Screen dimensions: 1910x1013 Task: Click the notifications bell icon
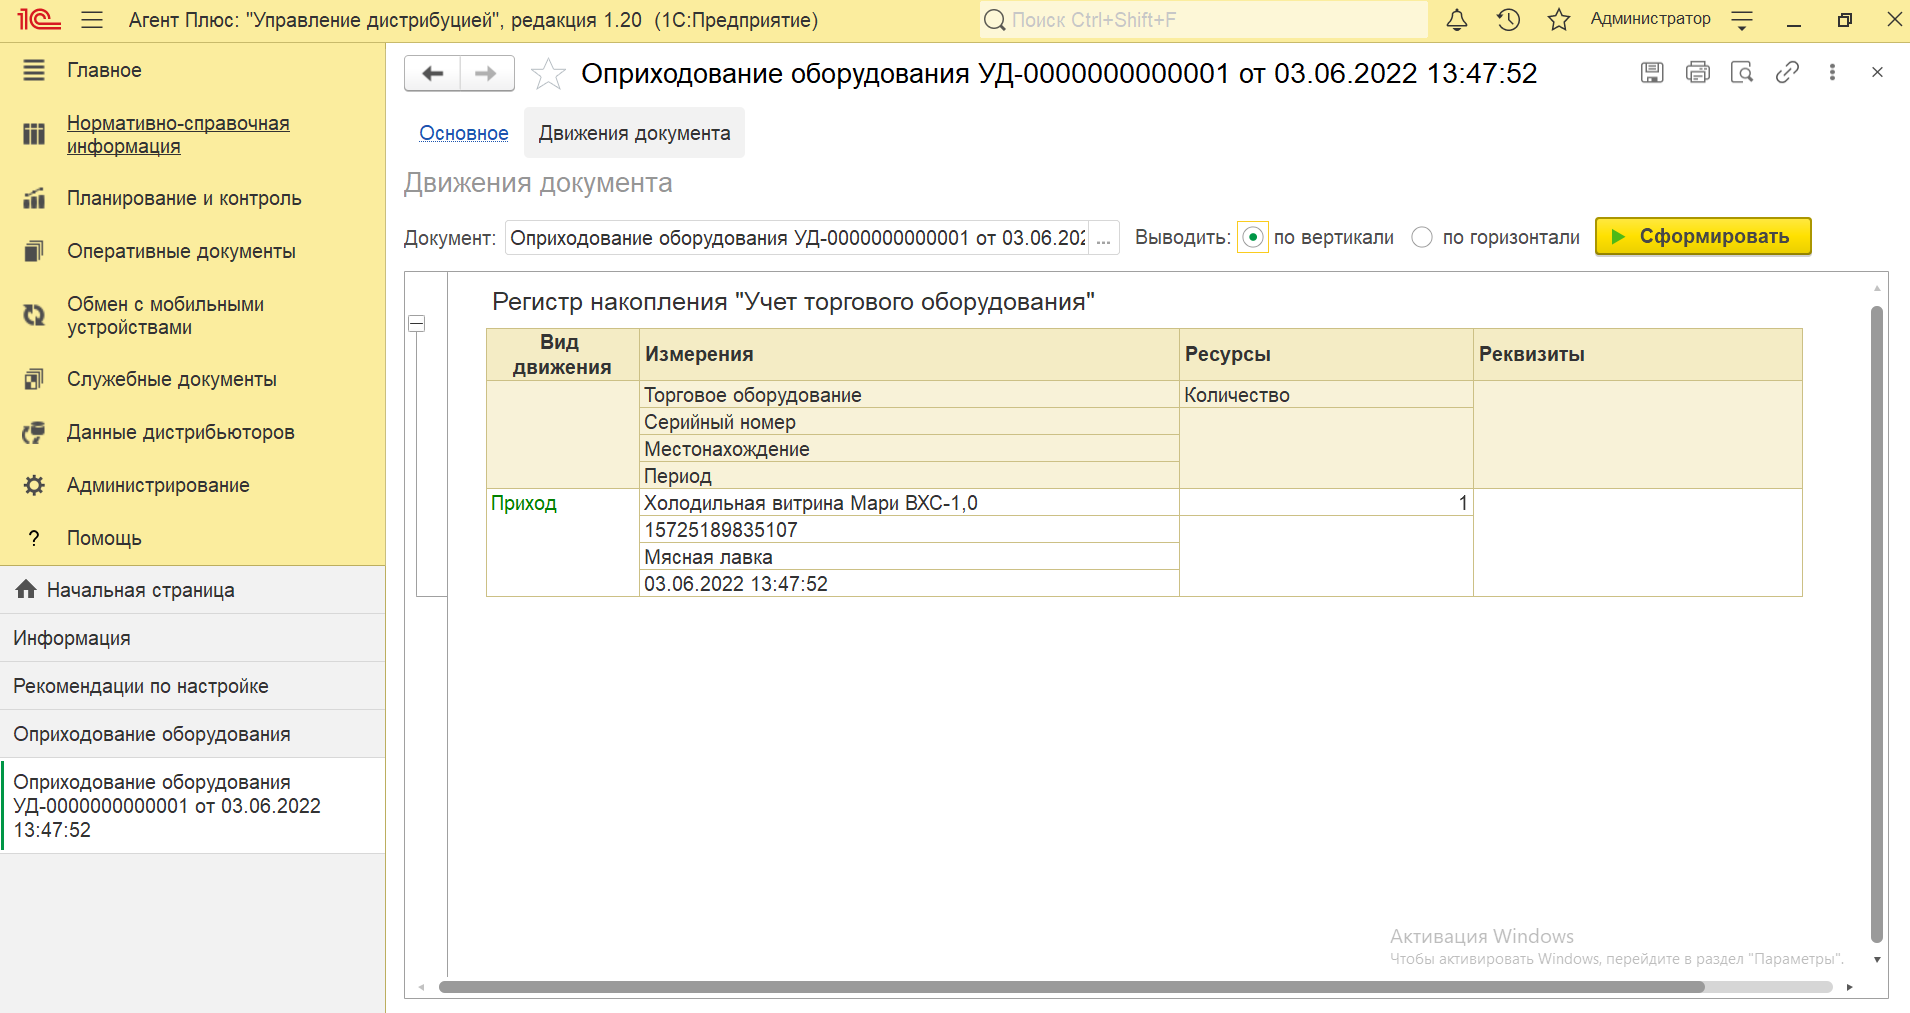1457,20
